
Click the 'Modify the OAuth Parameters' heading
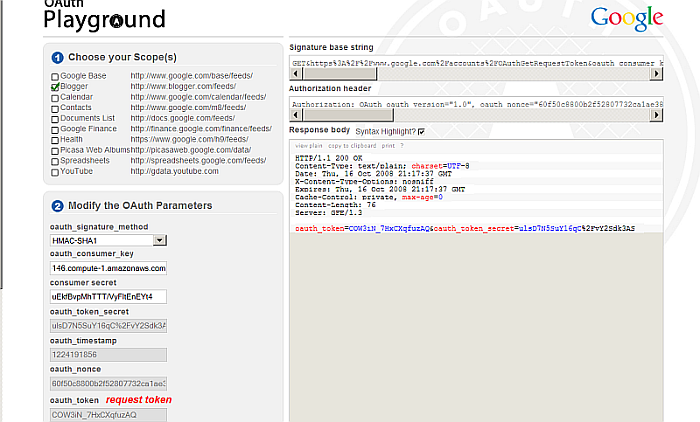tap(140, 206)
